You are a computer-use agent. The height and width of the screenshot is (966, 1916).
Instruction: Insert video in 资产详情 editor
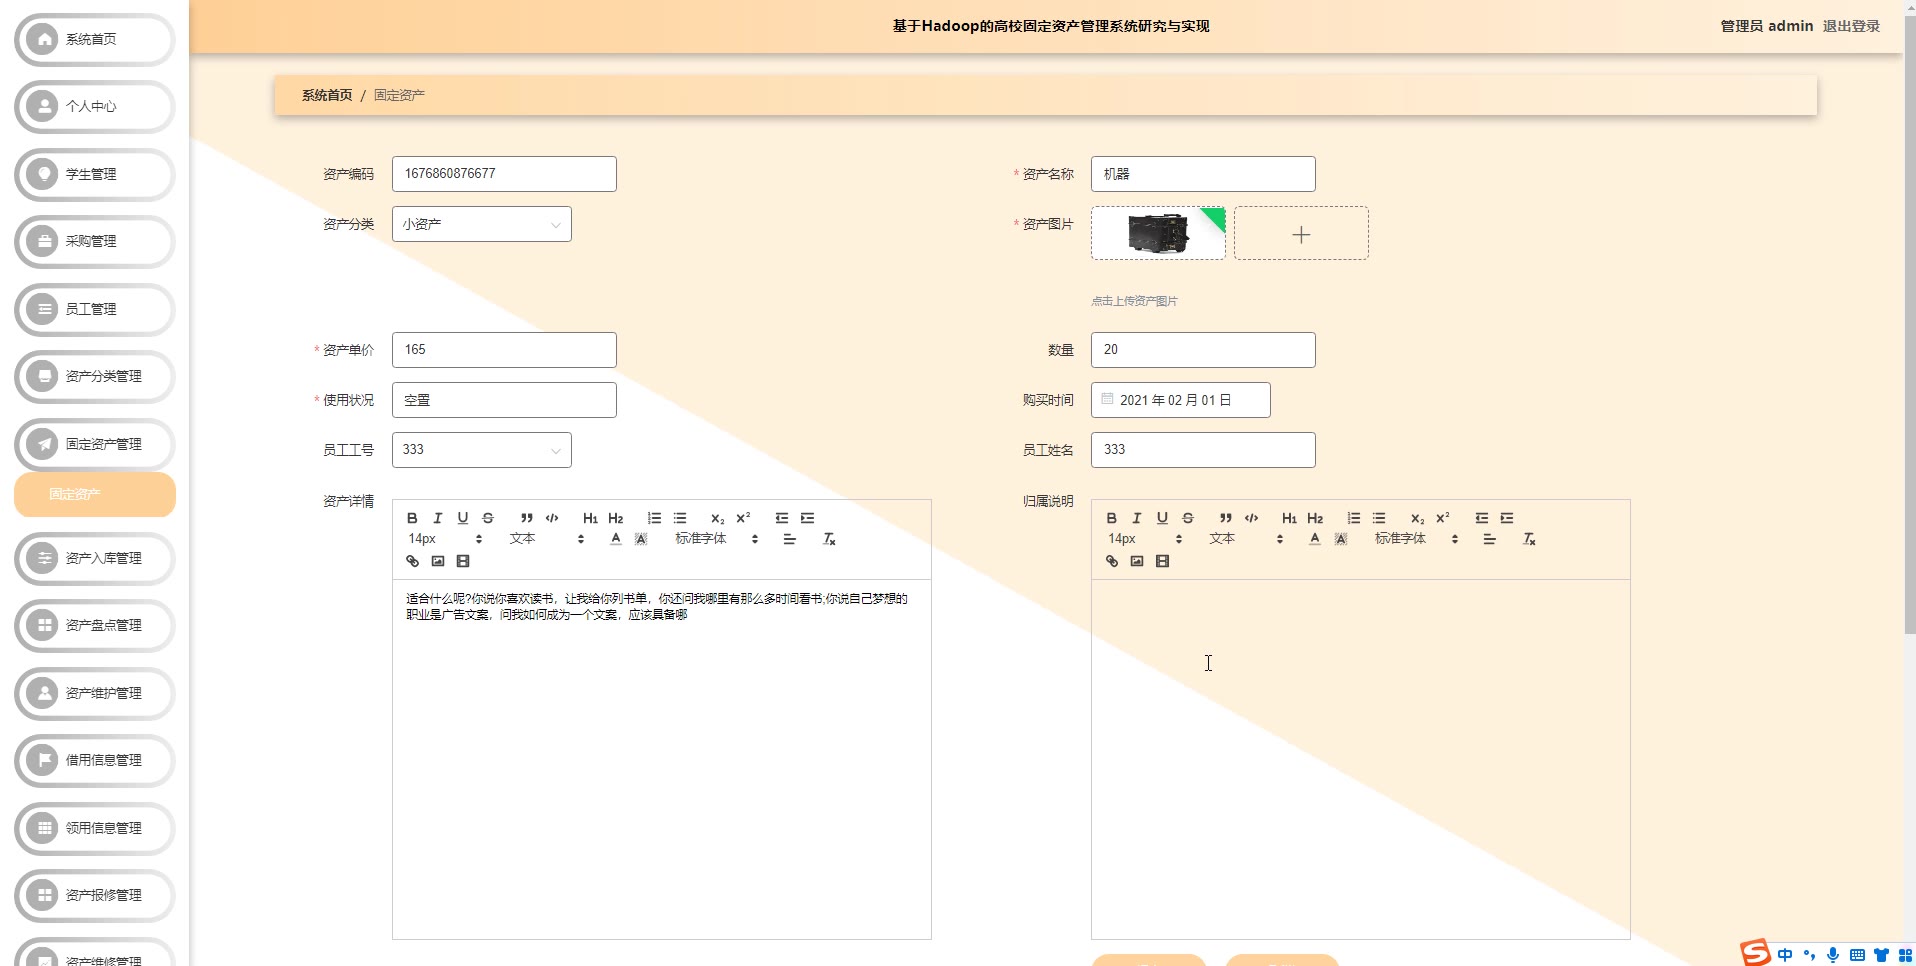pyautogui.click(x=463, y=561)
